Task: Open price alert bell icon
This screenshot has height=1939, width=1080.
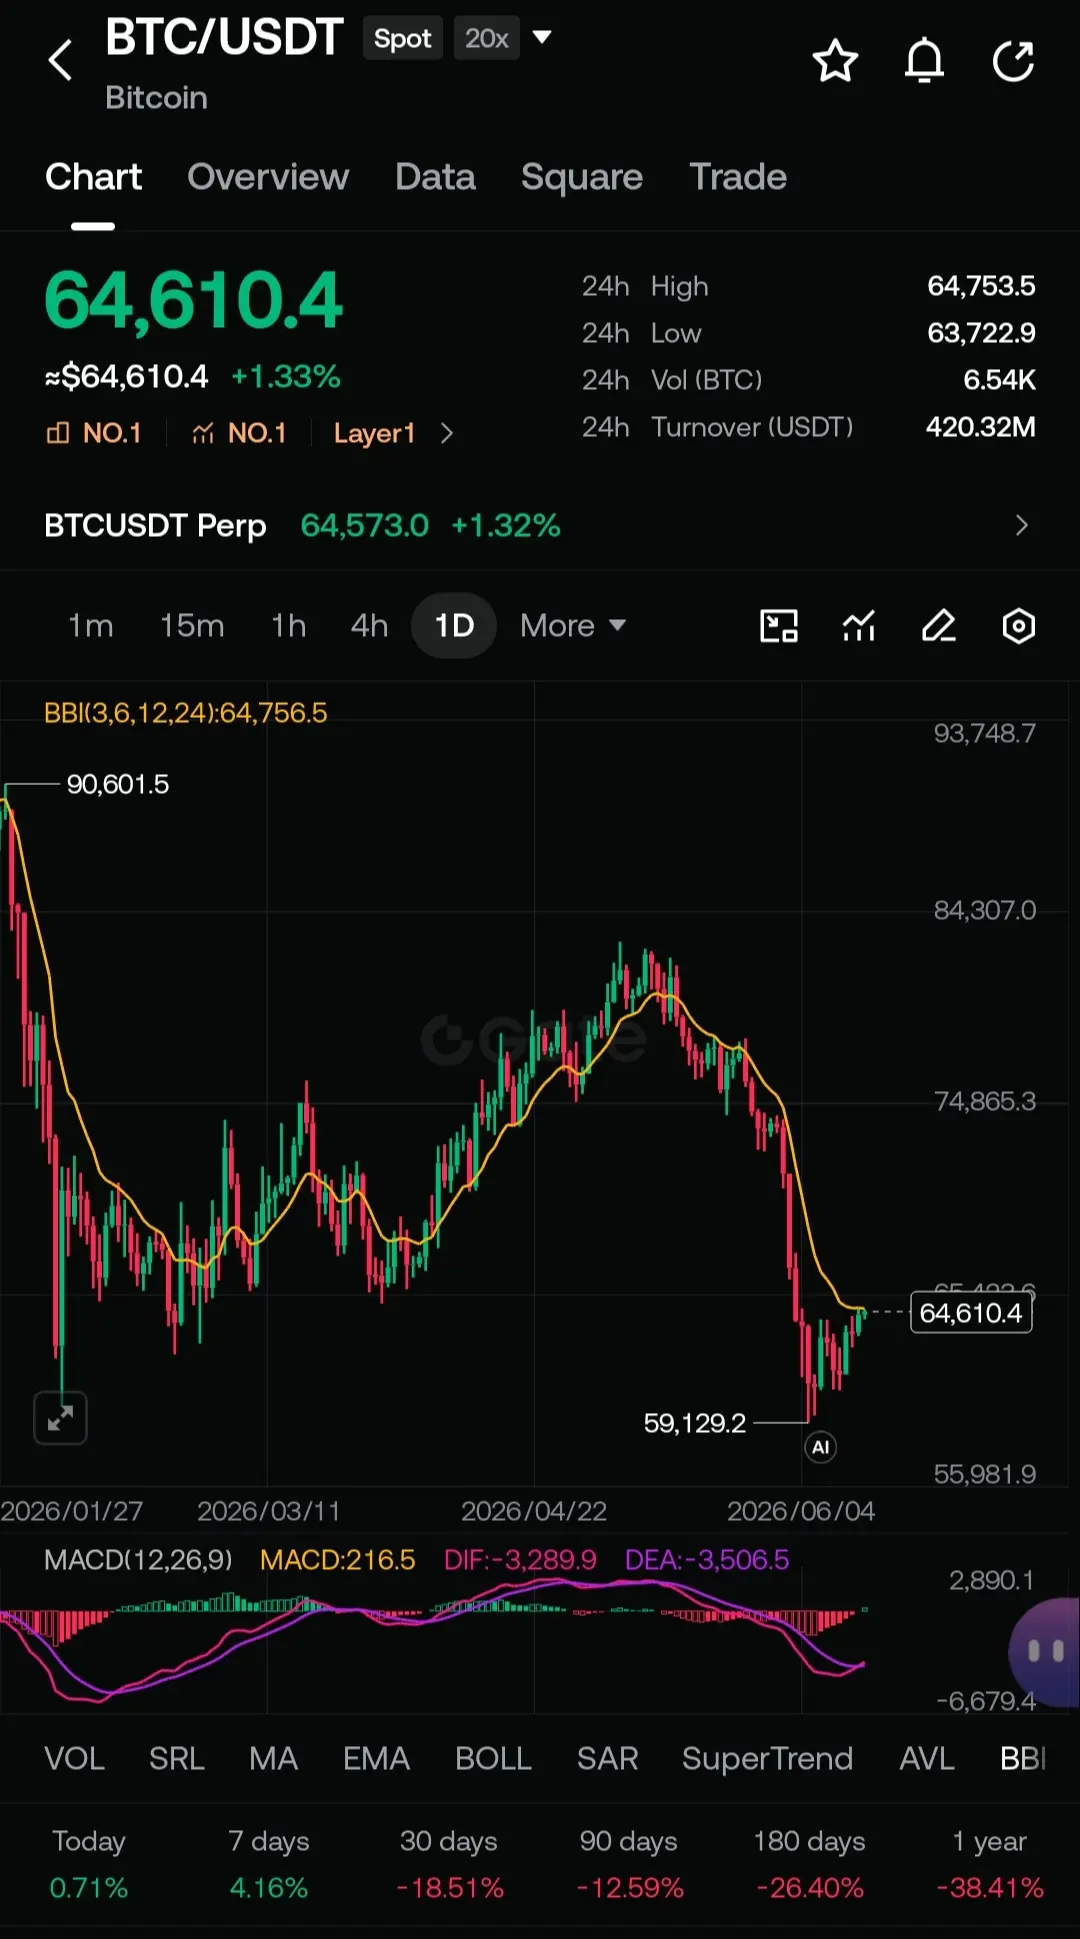Action: [x=924, y=61]
